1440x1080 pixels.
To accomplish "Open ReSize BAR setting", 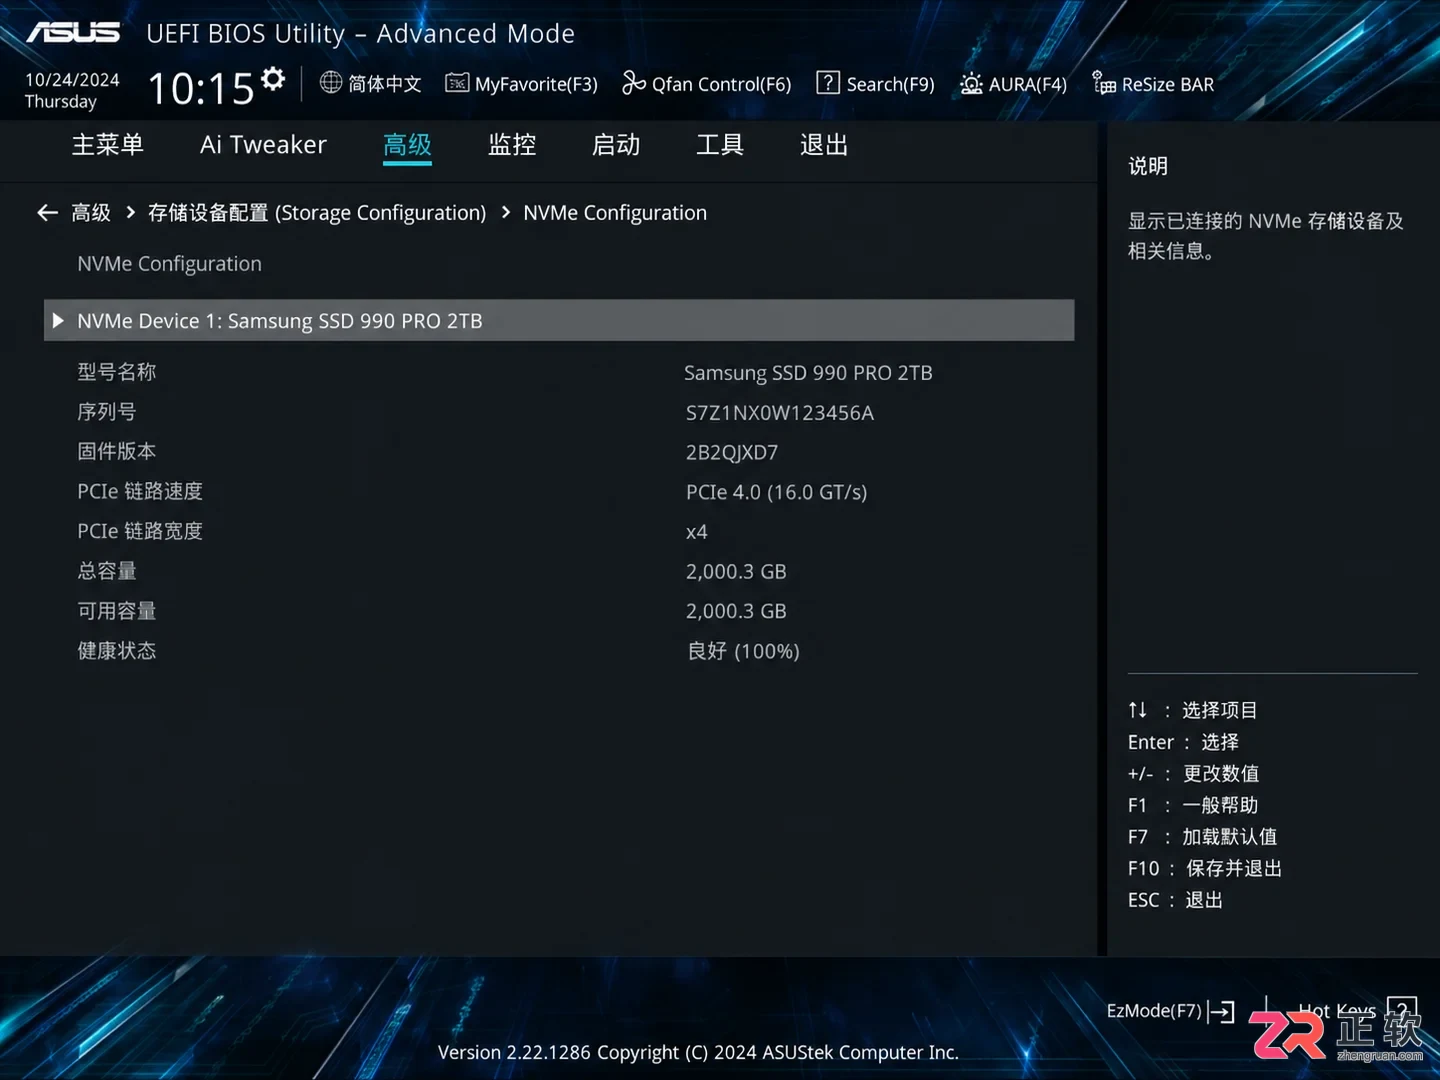I will tap(1153, 84).
